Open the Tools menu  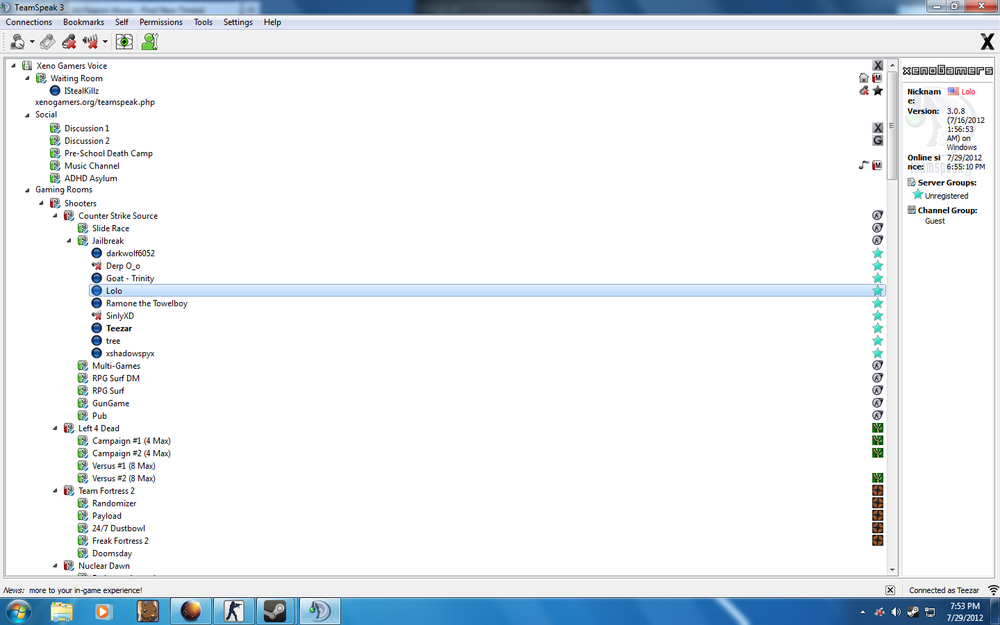(x=203, y=22)
